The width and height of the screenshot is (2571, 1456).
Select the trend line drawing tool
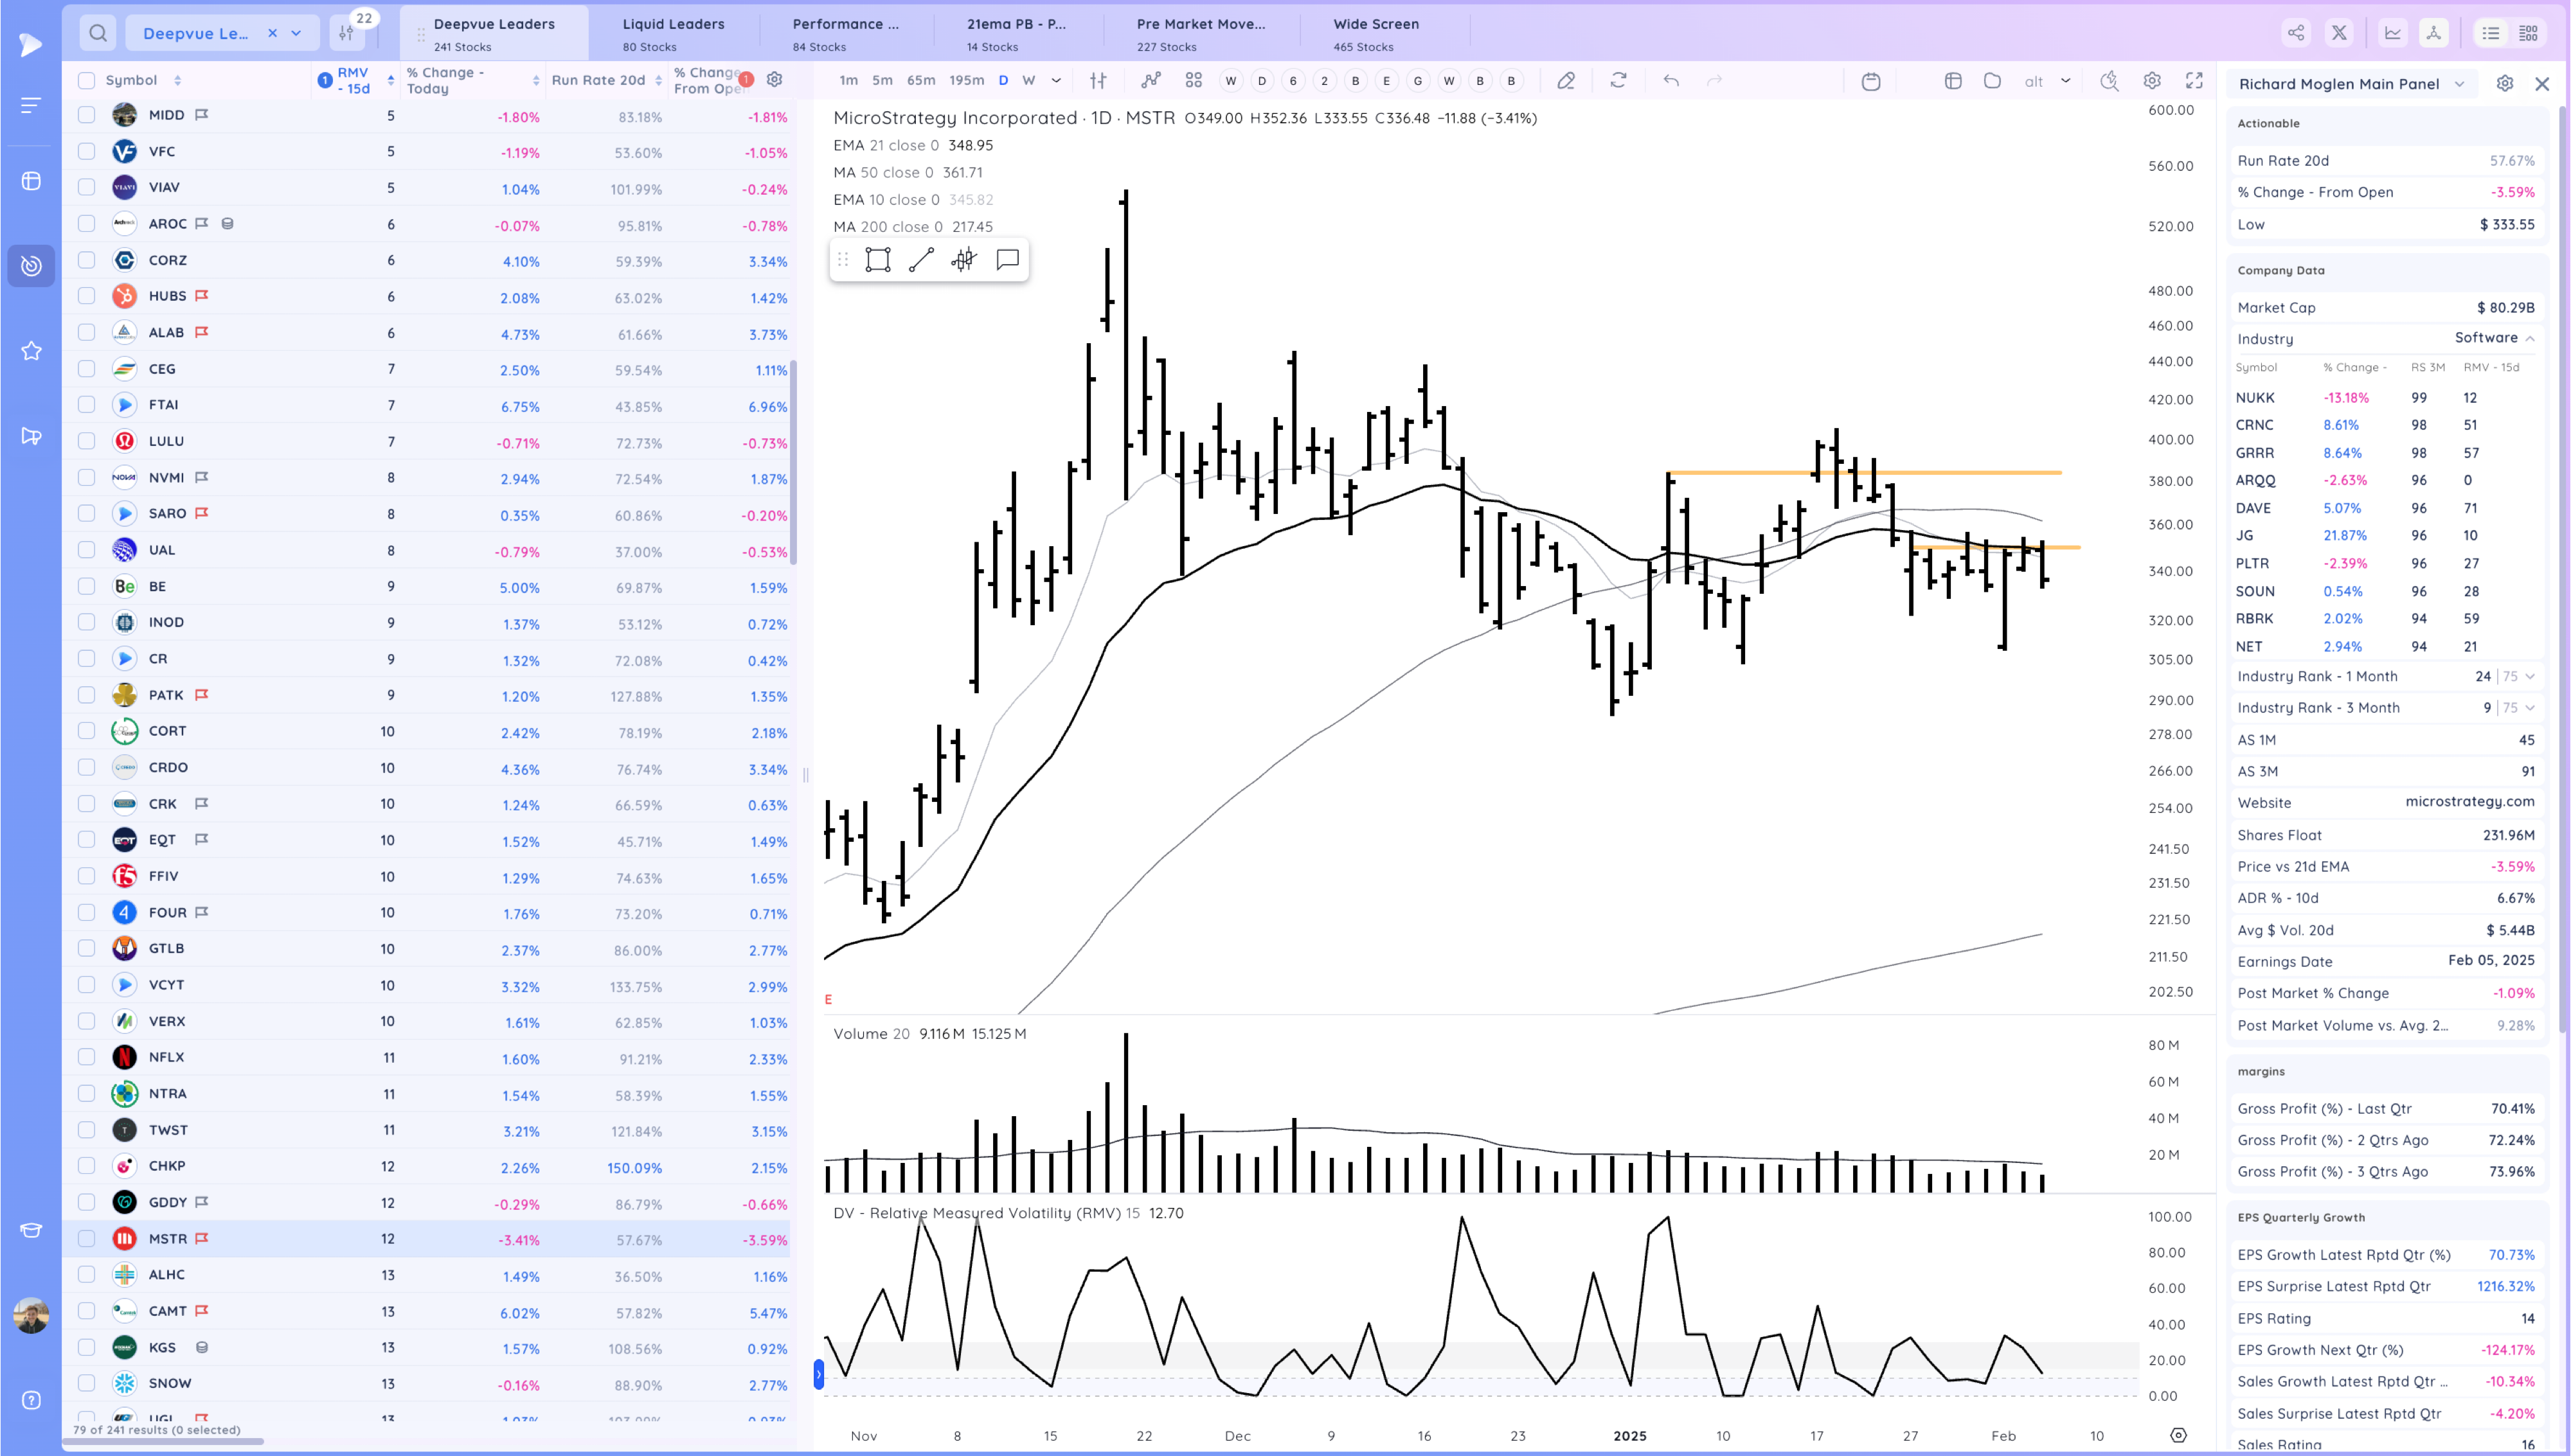921,260
